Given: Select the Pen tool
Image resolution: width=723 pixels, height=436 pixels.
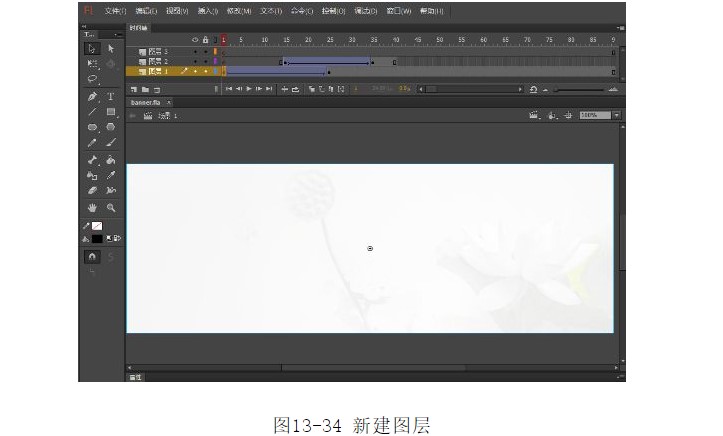Looking at the screenshot, I should [92, 97].
